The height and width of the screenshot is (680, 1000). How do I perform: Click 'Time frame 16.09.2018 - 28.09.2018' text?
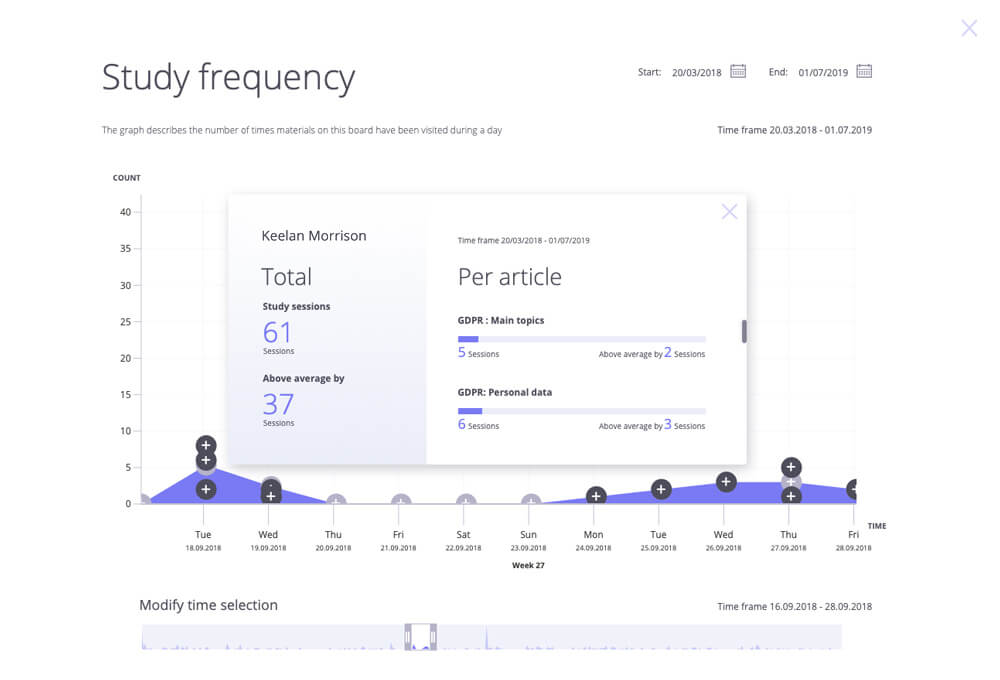click(x=795, y=607)
